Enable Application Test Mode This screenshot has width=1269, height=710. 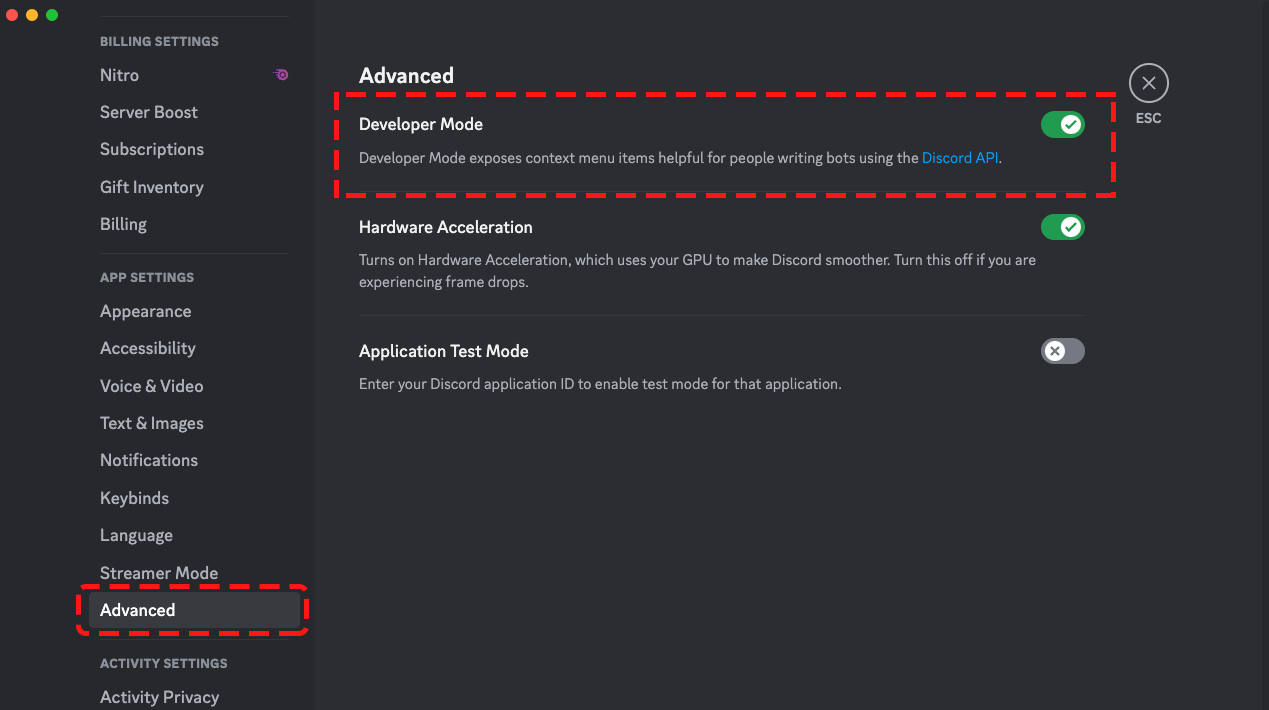(1062, 351)
